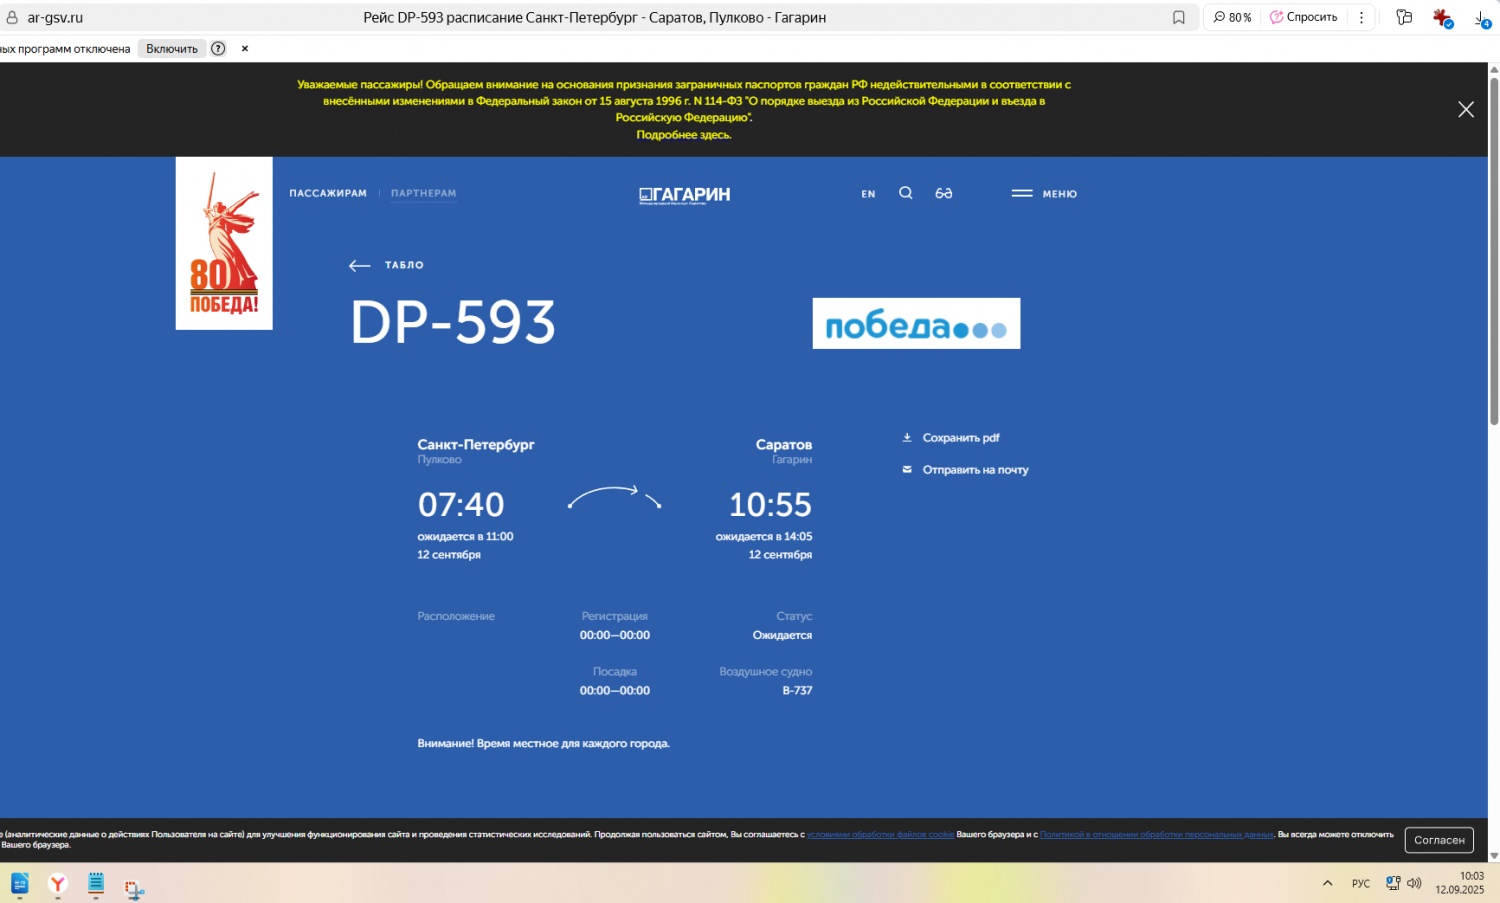
Task: Close the yellow passport notice banner
Action: 1465,109
